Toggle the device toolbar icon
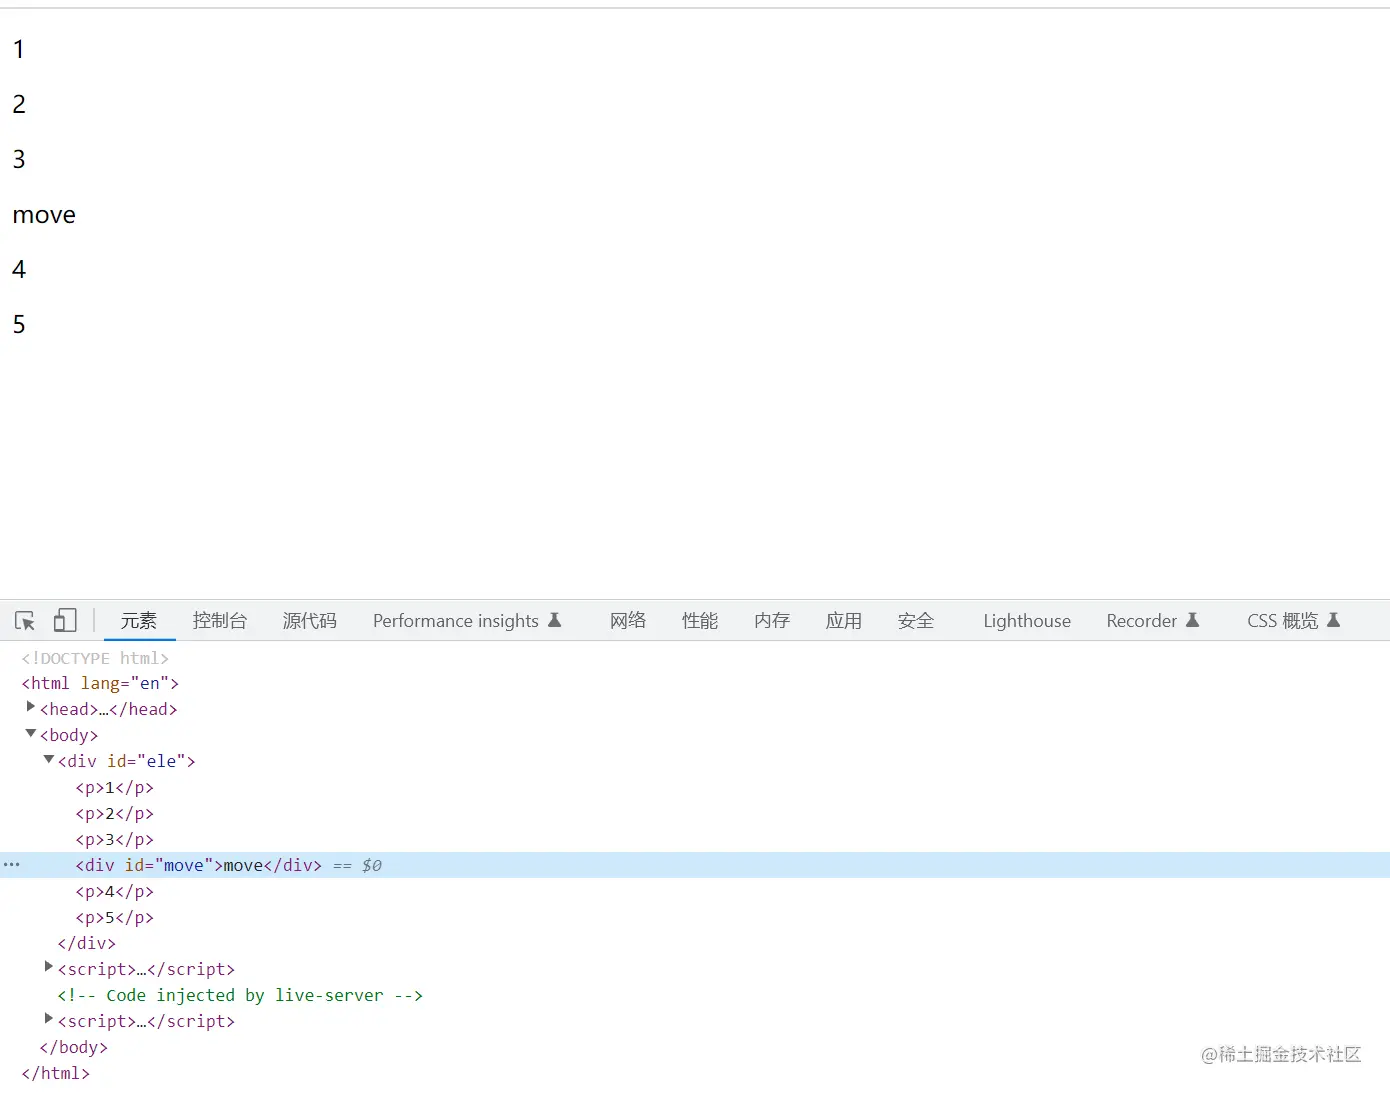 pos(65,621)
